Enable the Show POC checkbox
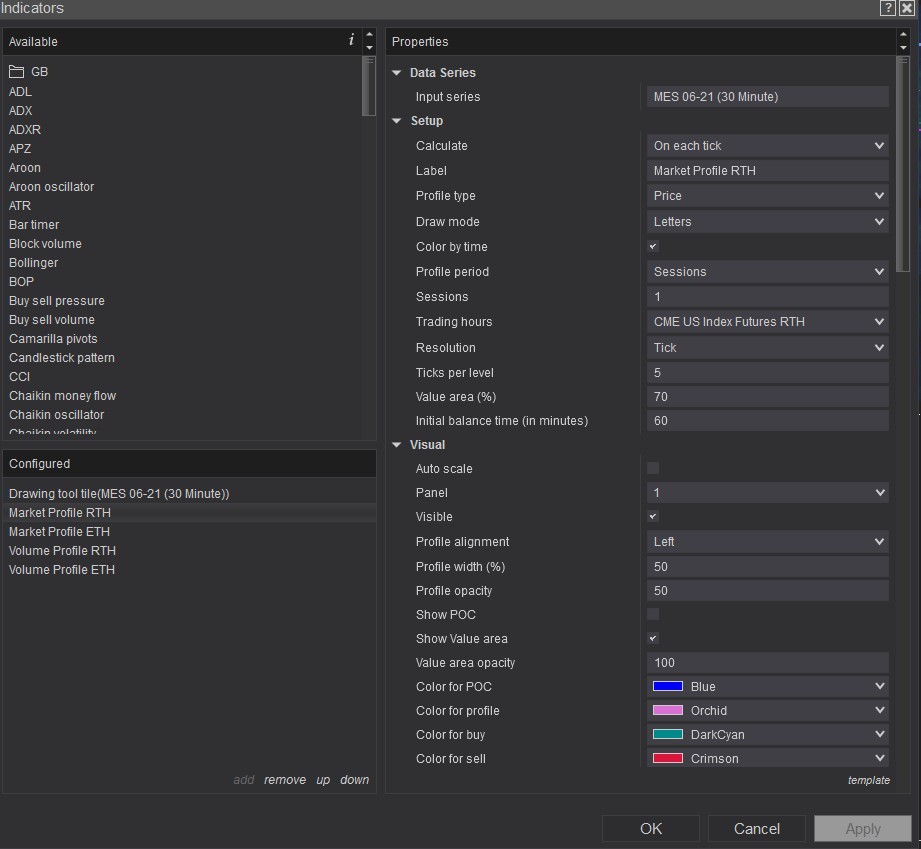This screenshot has width=921, height=849. click(x=653, y=614)
